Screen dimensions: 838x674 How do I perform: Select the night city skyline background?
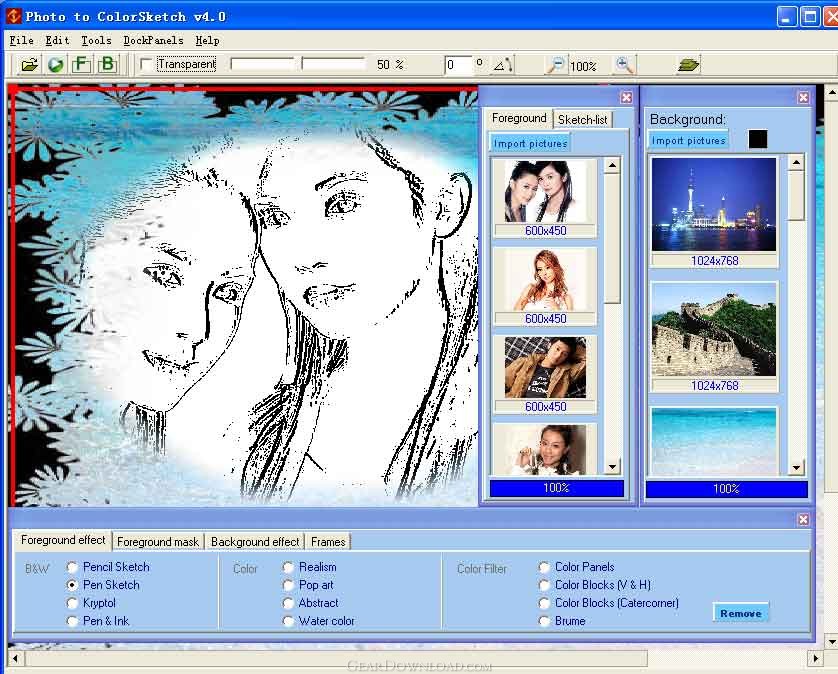click(x=714, y=204)
